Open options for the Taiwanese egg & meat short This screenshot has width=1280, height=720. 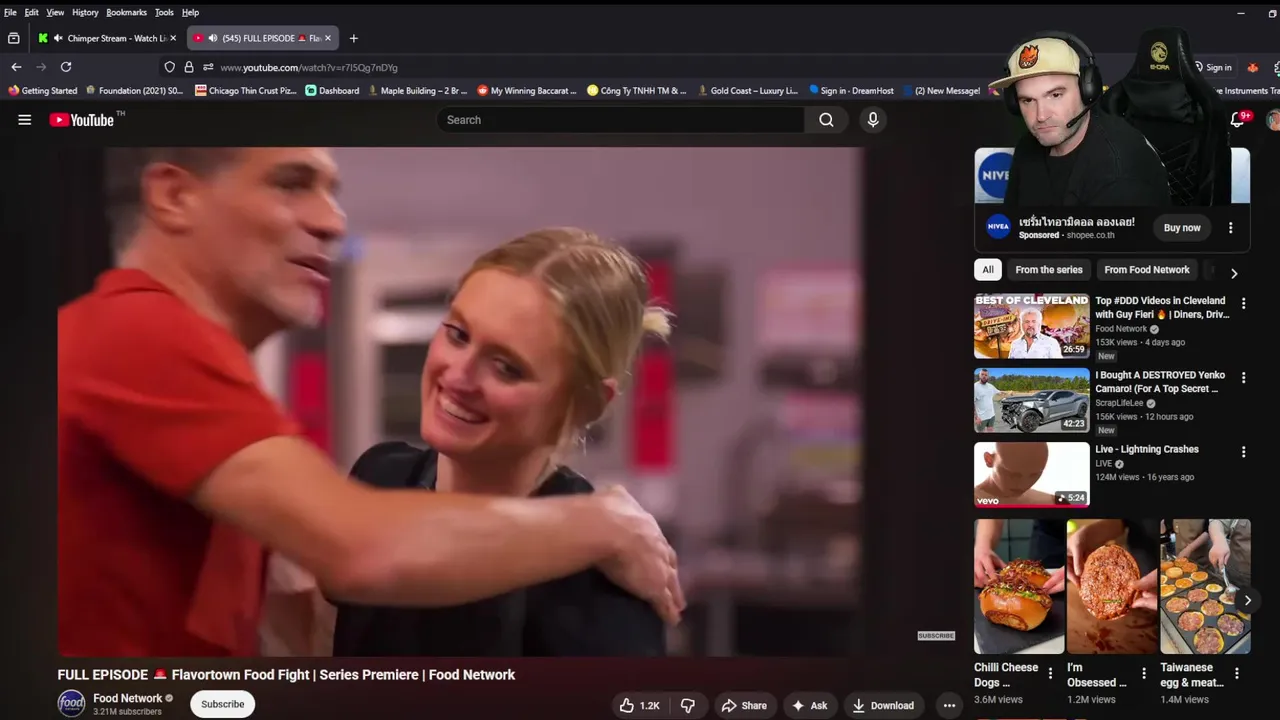coord(1237,674)
